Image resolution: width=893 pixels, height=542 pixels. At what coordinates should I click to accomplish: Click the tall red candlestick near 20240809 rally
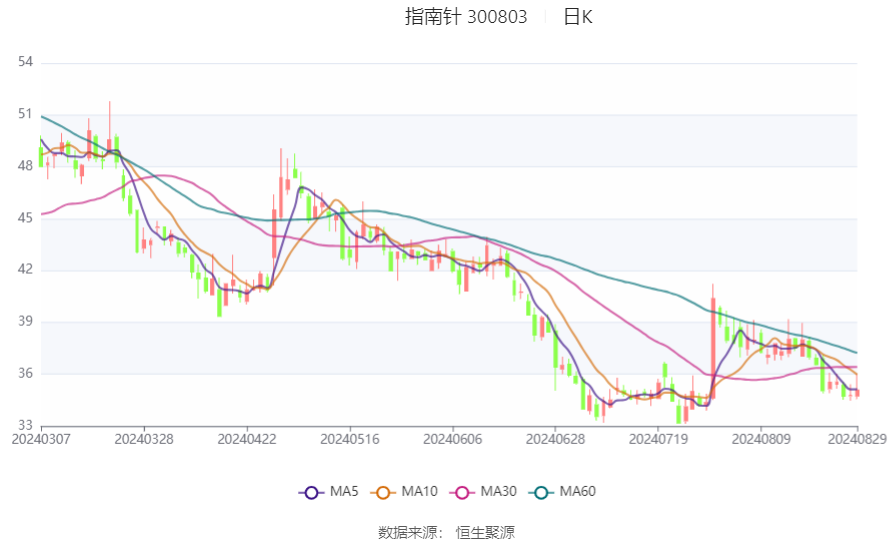pos(712,347)
